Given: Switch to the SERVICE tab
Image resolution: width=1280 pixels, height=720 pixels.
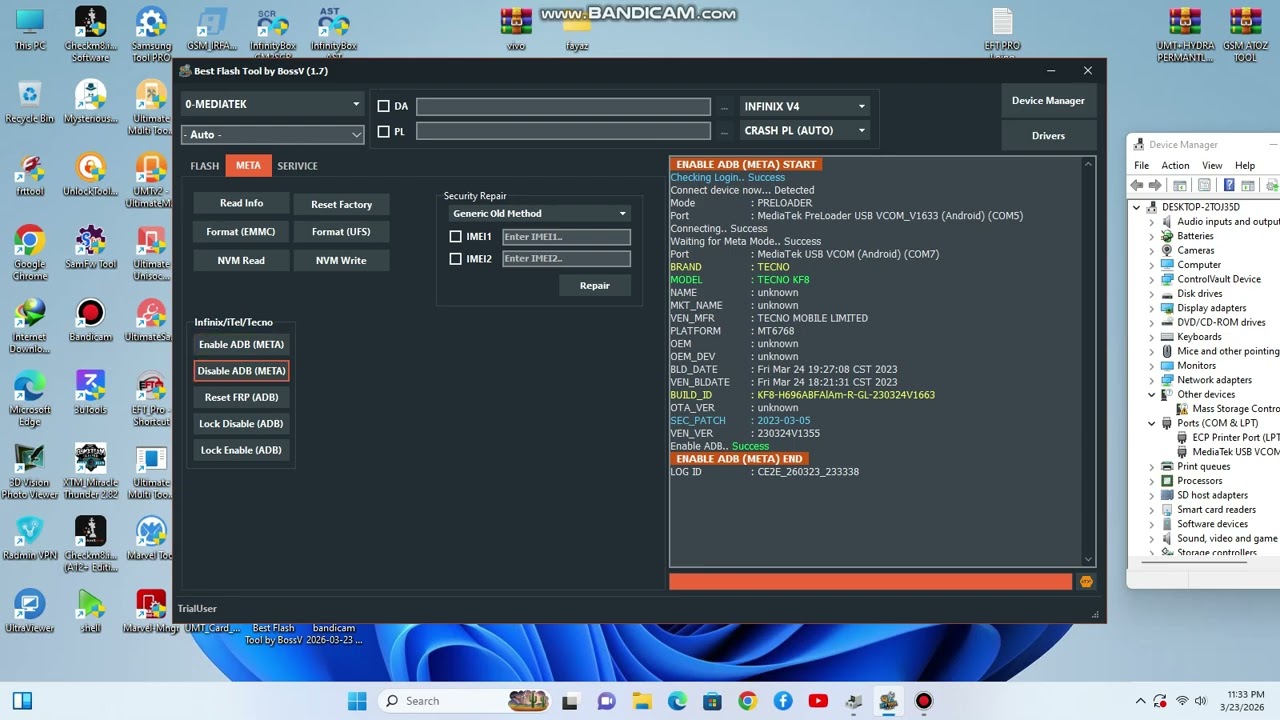Looking at the screenshot, I should click(297, 166).
